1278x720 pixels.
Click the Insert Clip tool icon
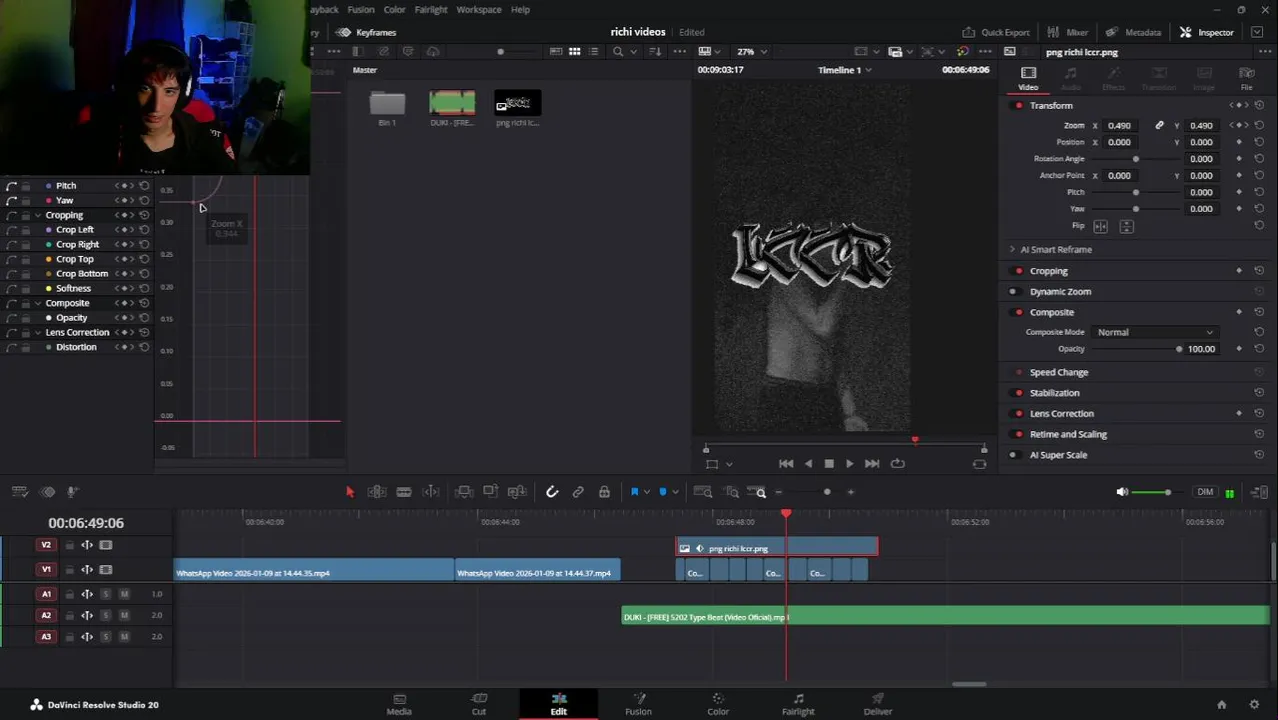(x=464, y=492)
